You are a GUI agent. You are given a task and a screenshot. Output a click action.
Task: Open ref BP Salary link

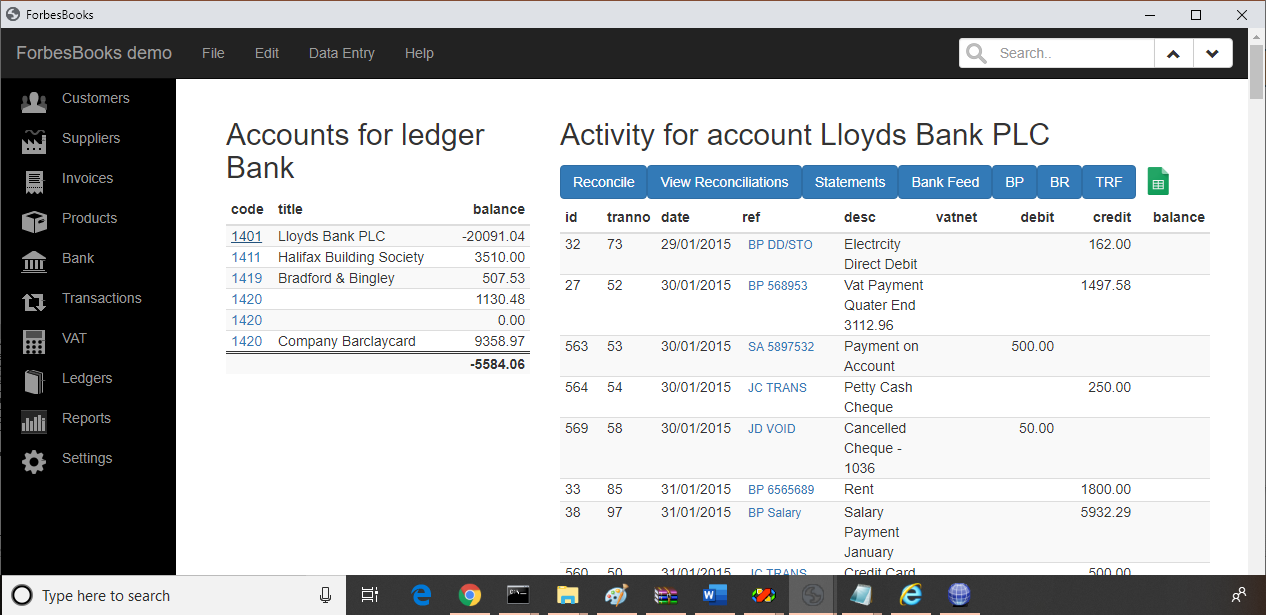[775, 513]
